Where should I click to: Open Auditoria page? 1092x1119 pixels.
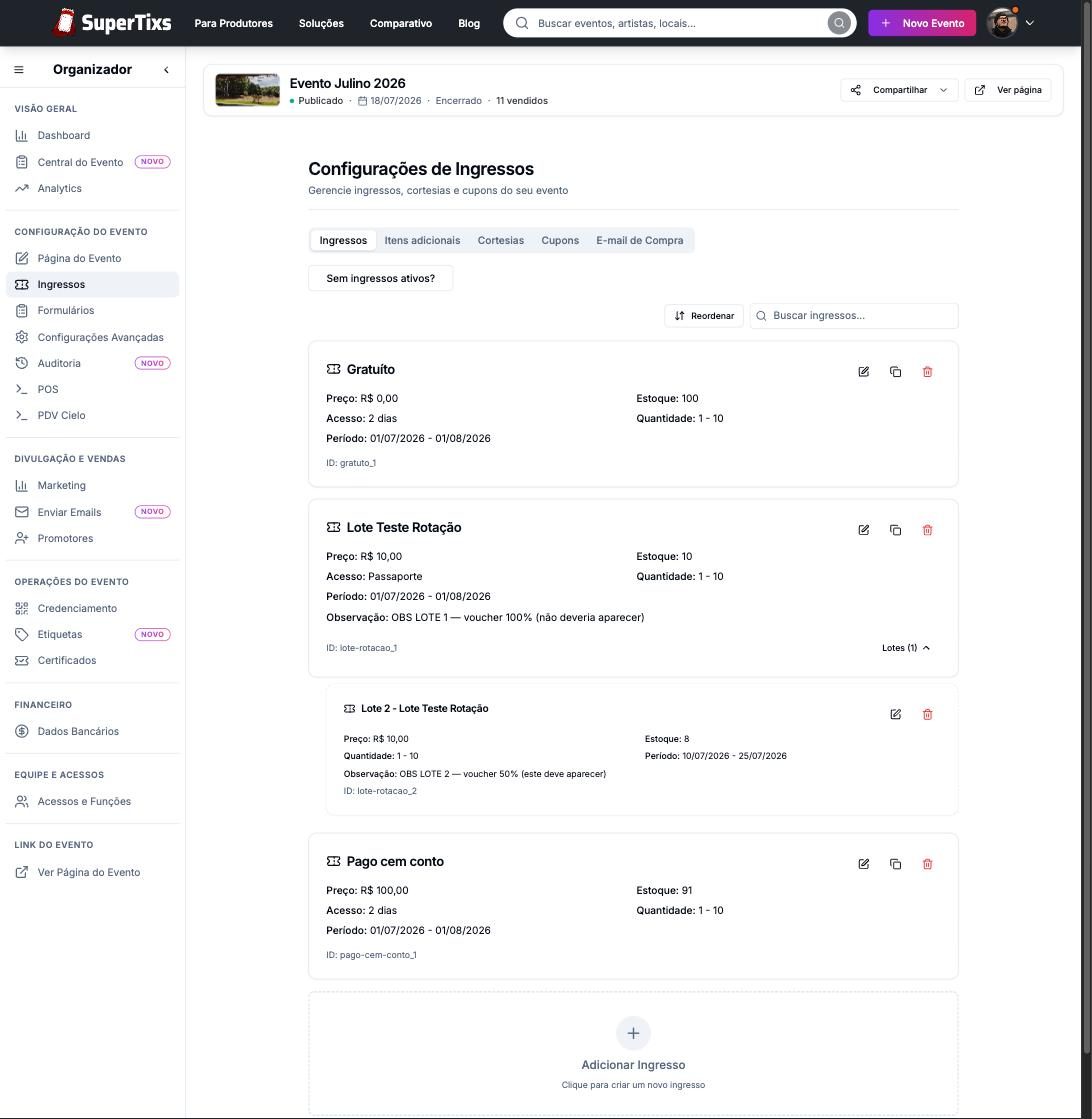point(92,363)
